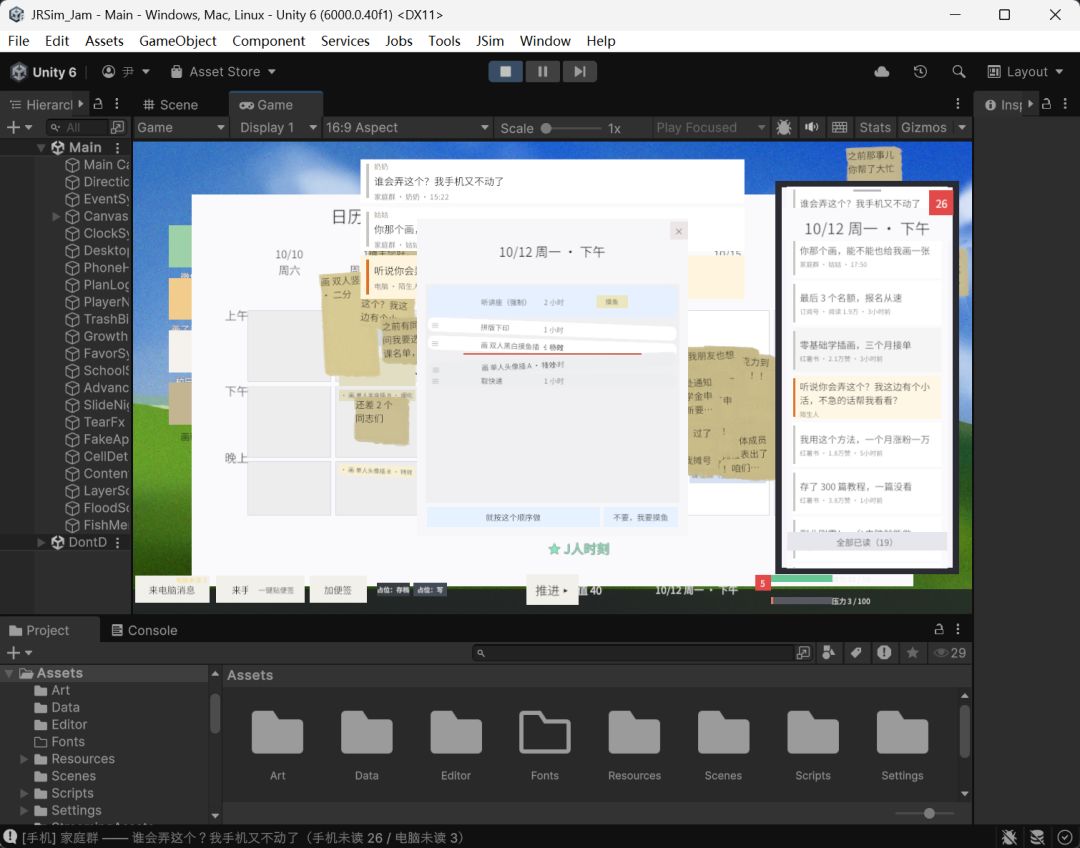Open the JSim menu

[x=490, y=41]
